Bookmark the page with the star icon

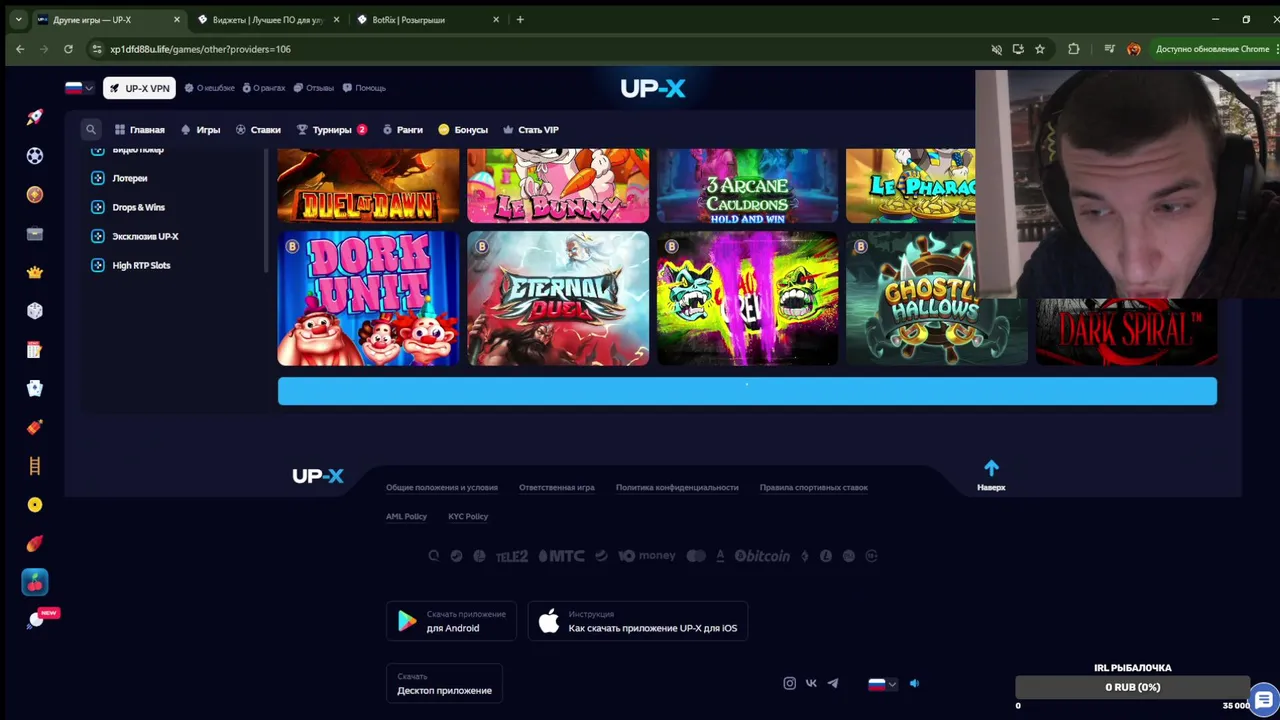click(1040, 49)
